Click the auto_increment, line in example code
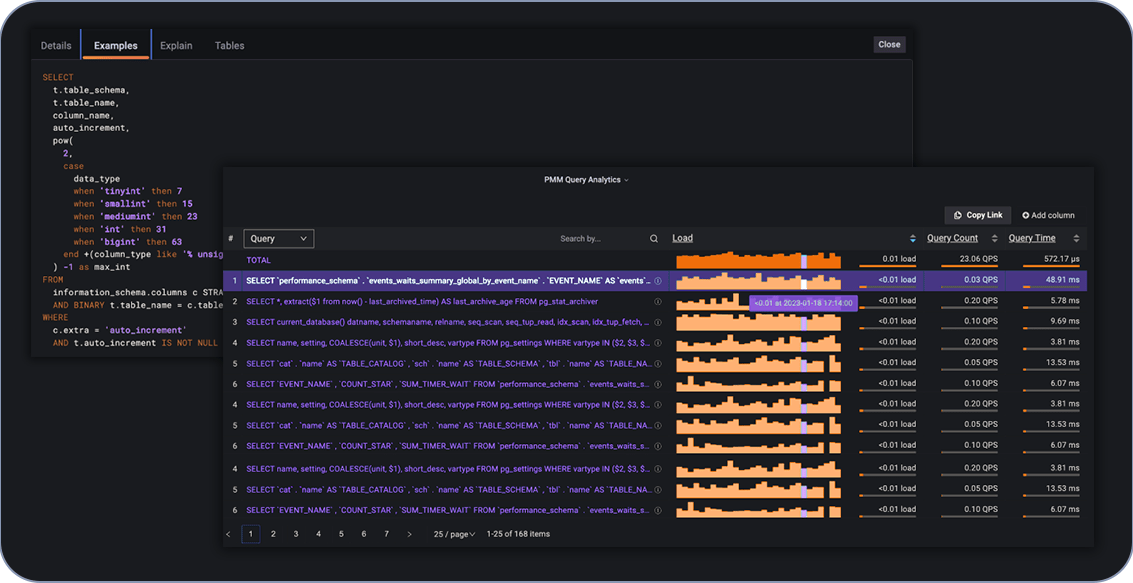Screen dimensions: 1133x583 tap(91, 128)
